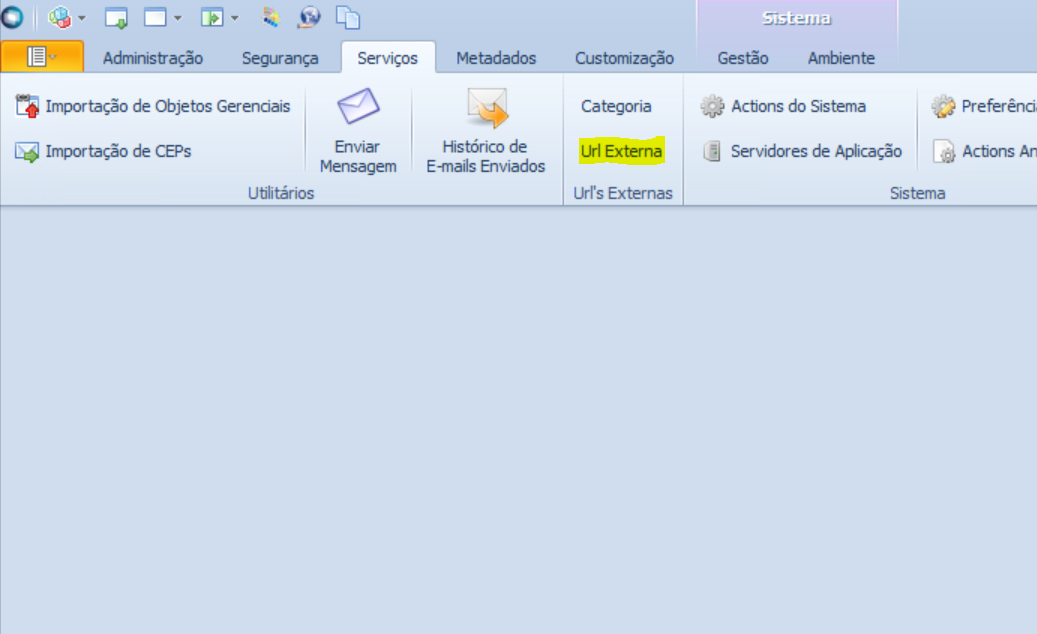This screenshot has width=1037, height=634.
Task: Click the globe with hand icon
Action: click(x=309, y=17)
